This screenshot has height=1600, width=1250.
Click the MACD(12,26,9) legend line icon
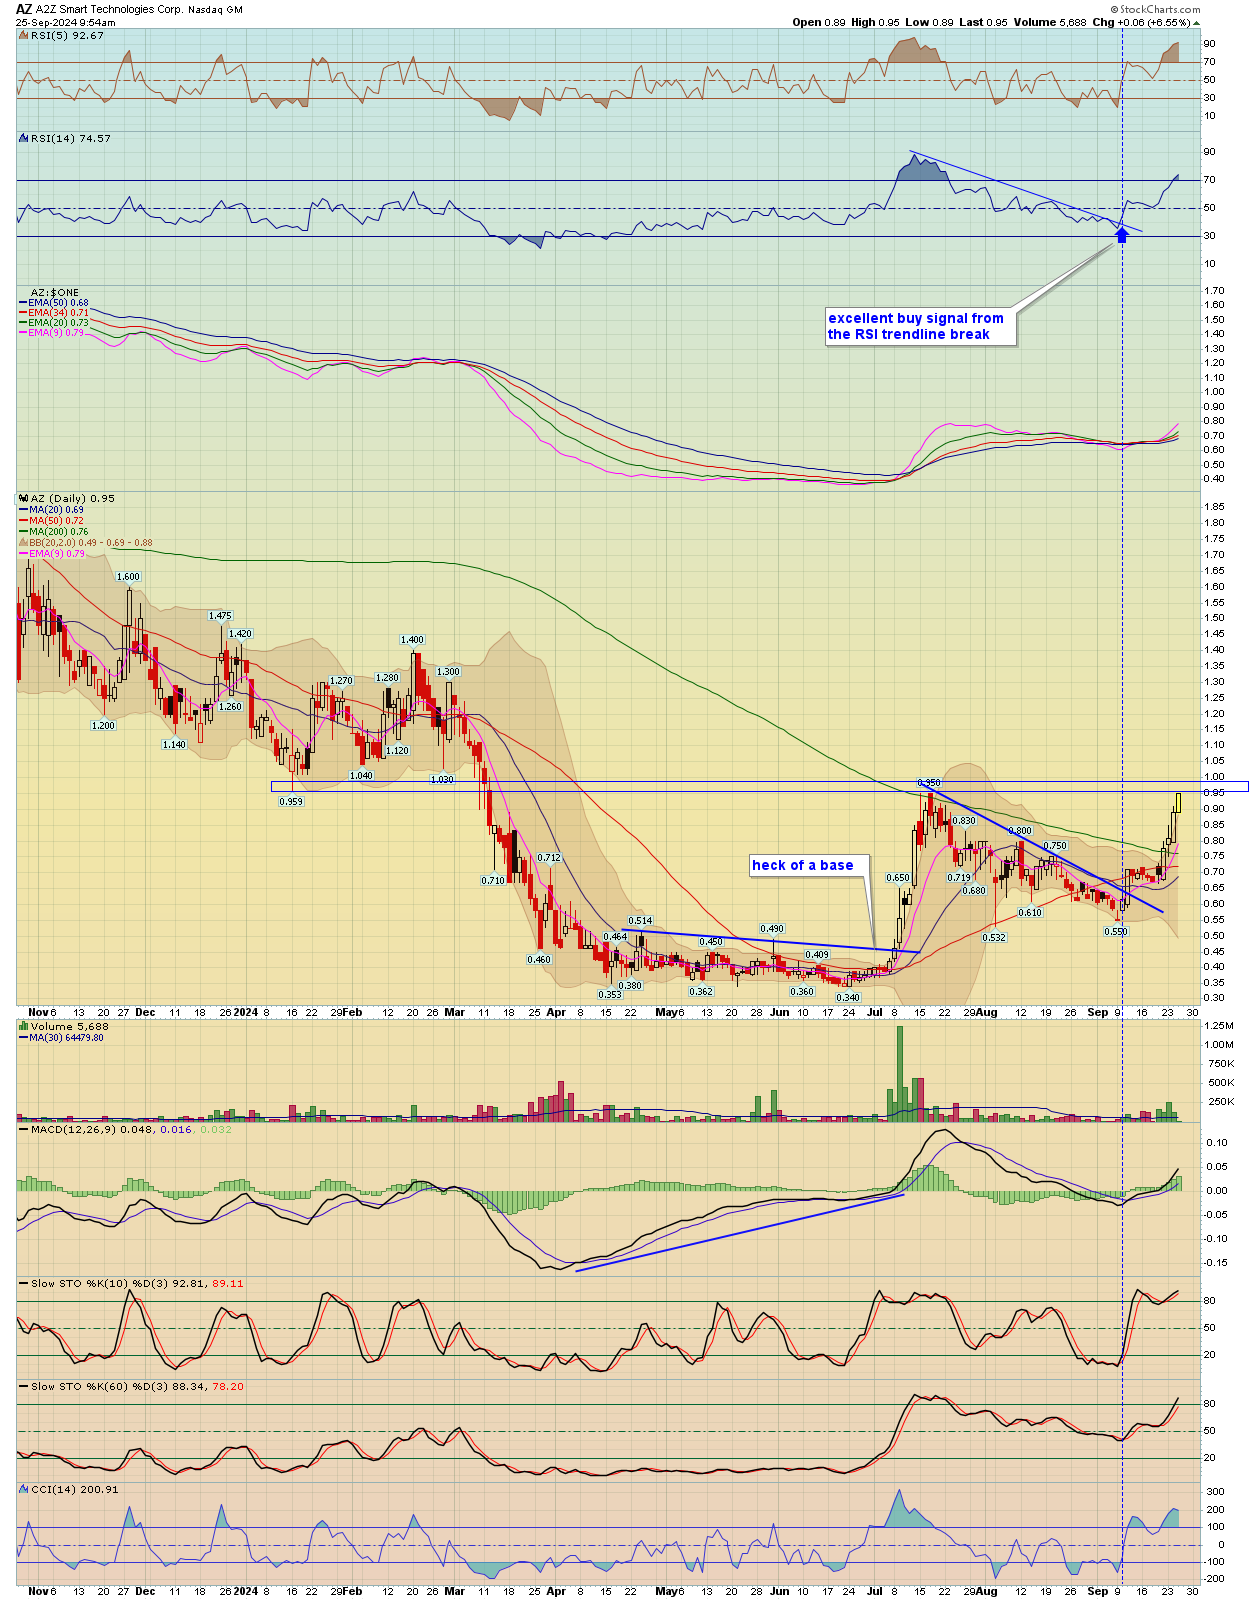[x=23, y=1129]
